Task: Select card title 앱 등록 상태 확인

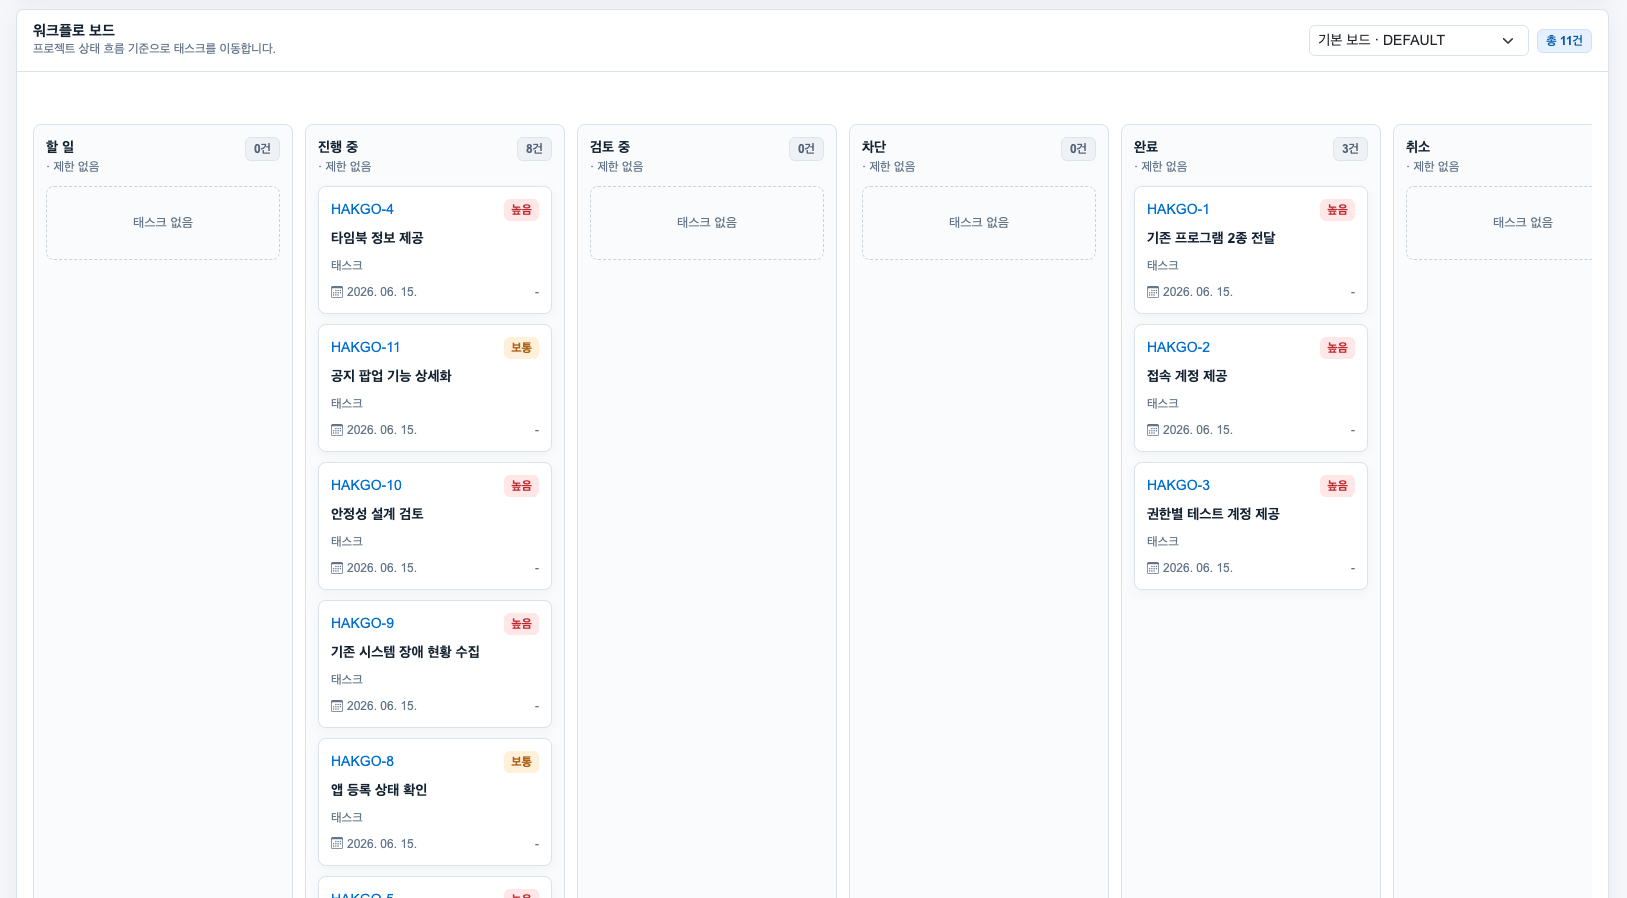Action: click(x=379, y=790)
